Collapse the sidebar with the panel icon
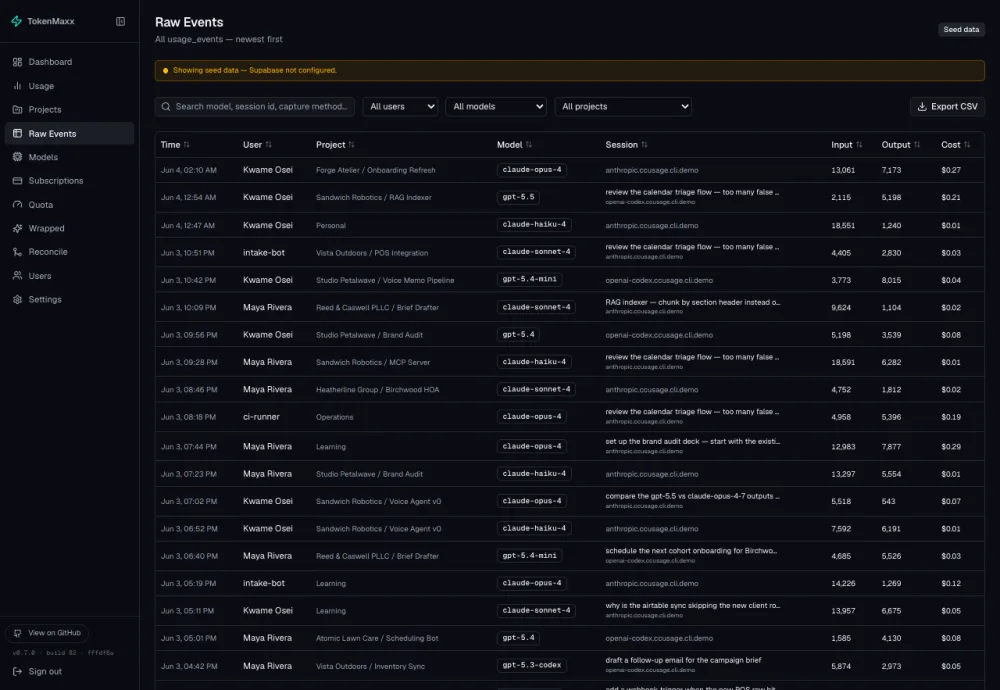1000x690 pixels. click(x=121, y=21)
